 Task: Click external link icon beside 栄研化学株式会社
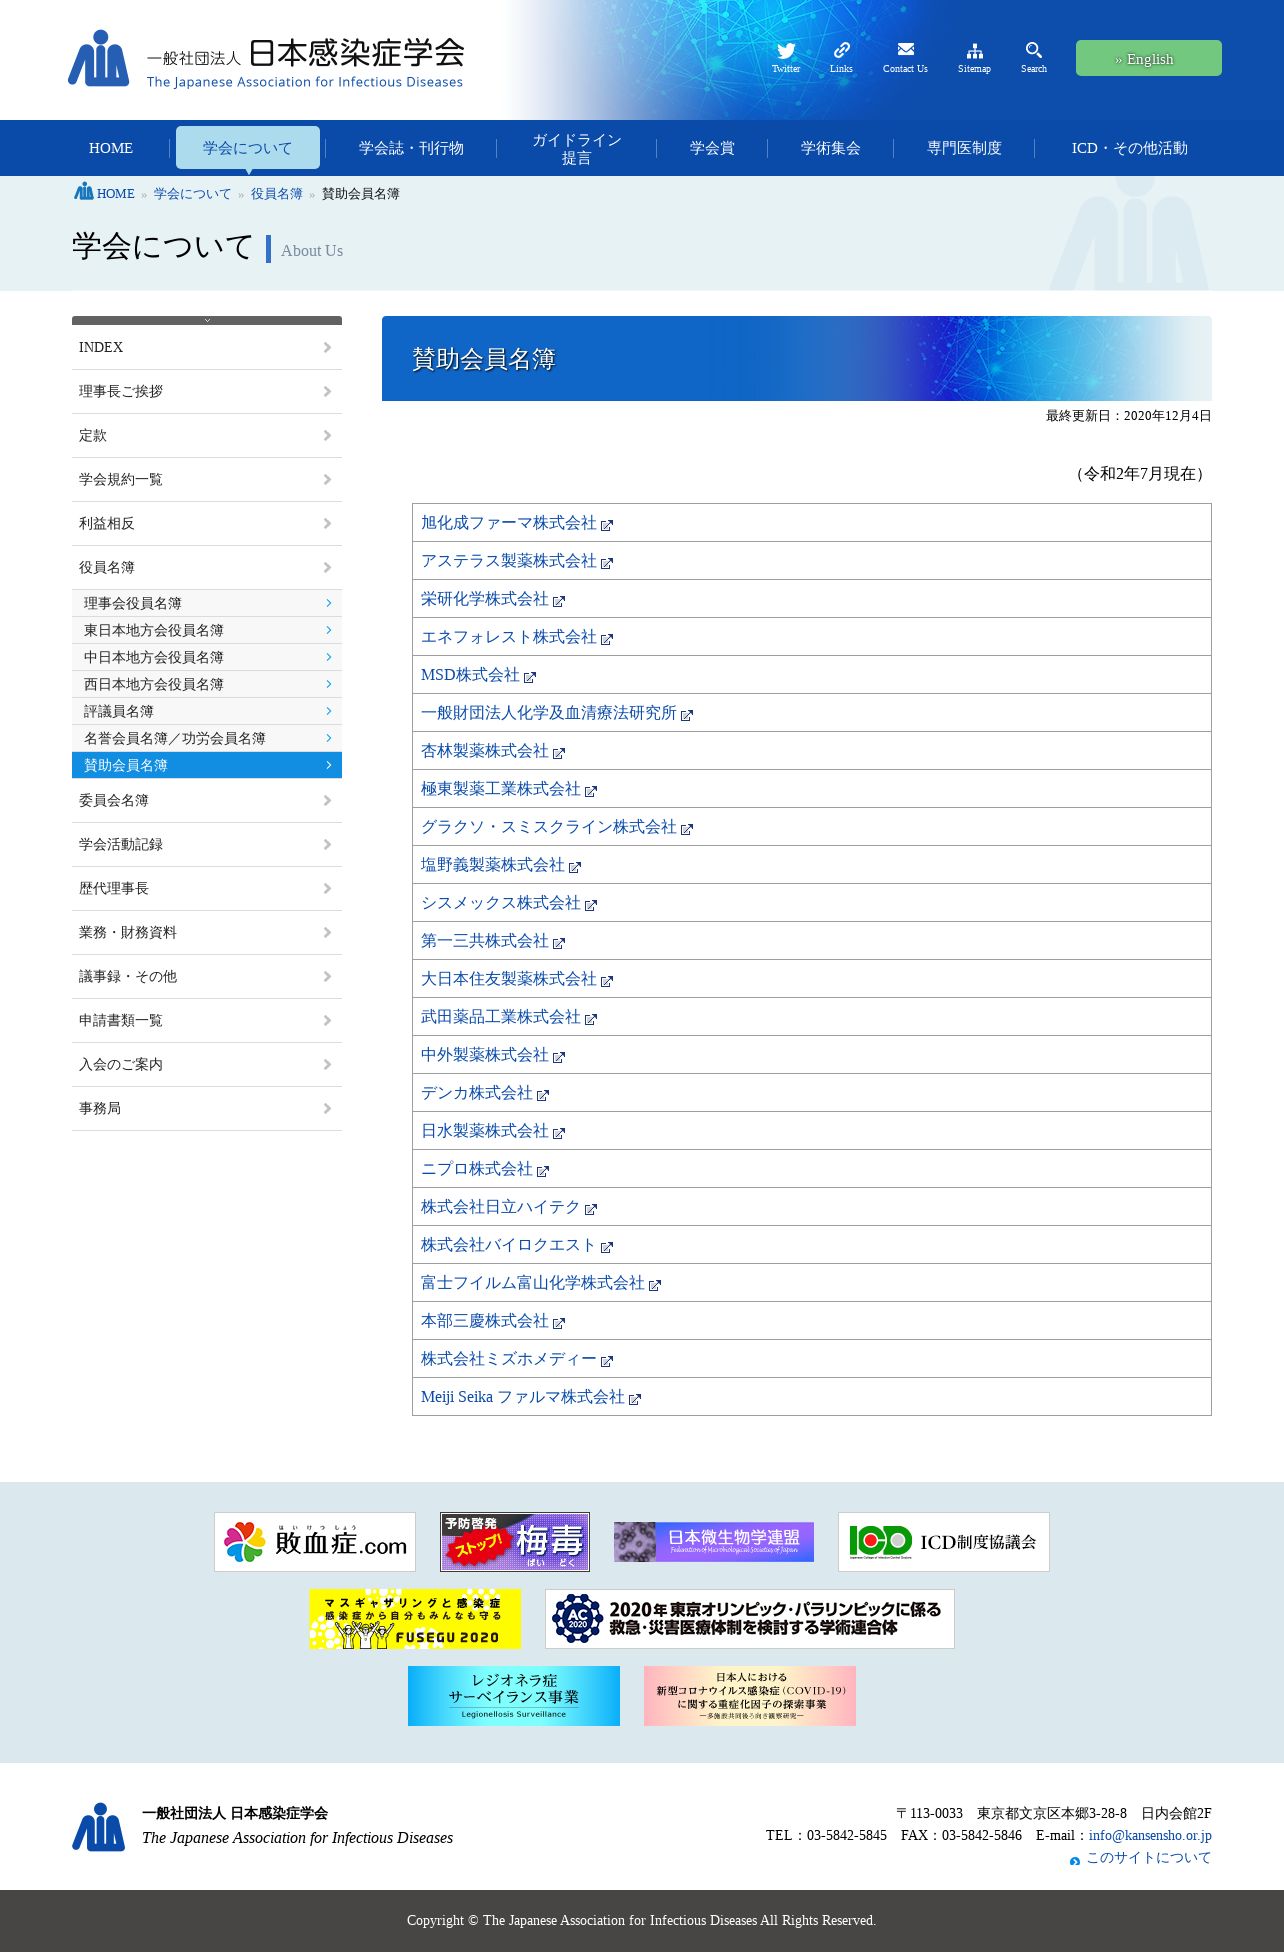558,601
